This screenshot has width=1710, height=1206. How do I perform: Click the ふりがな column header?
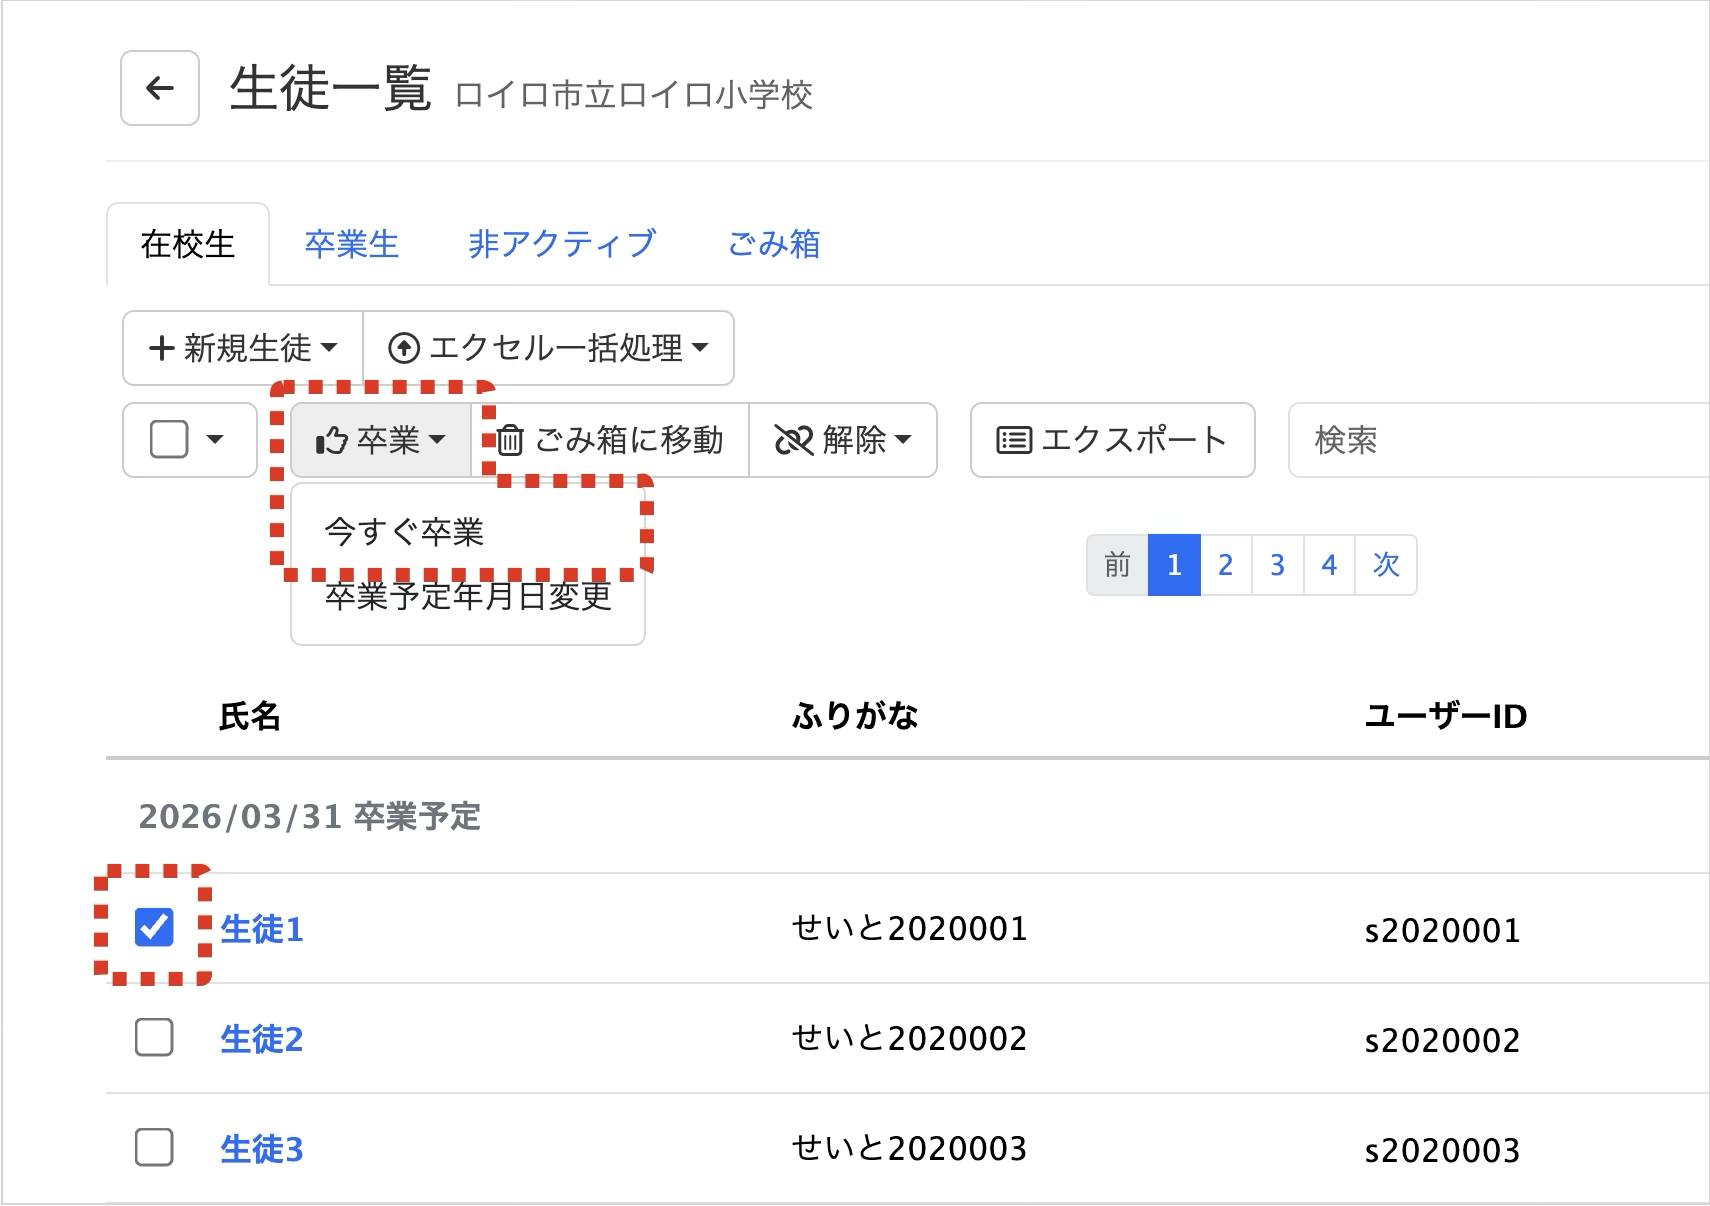tap(855, 716)
